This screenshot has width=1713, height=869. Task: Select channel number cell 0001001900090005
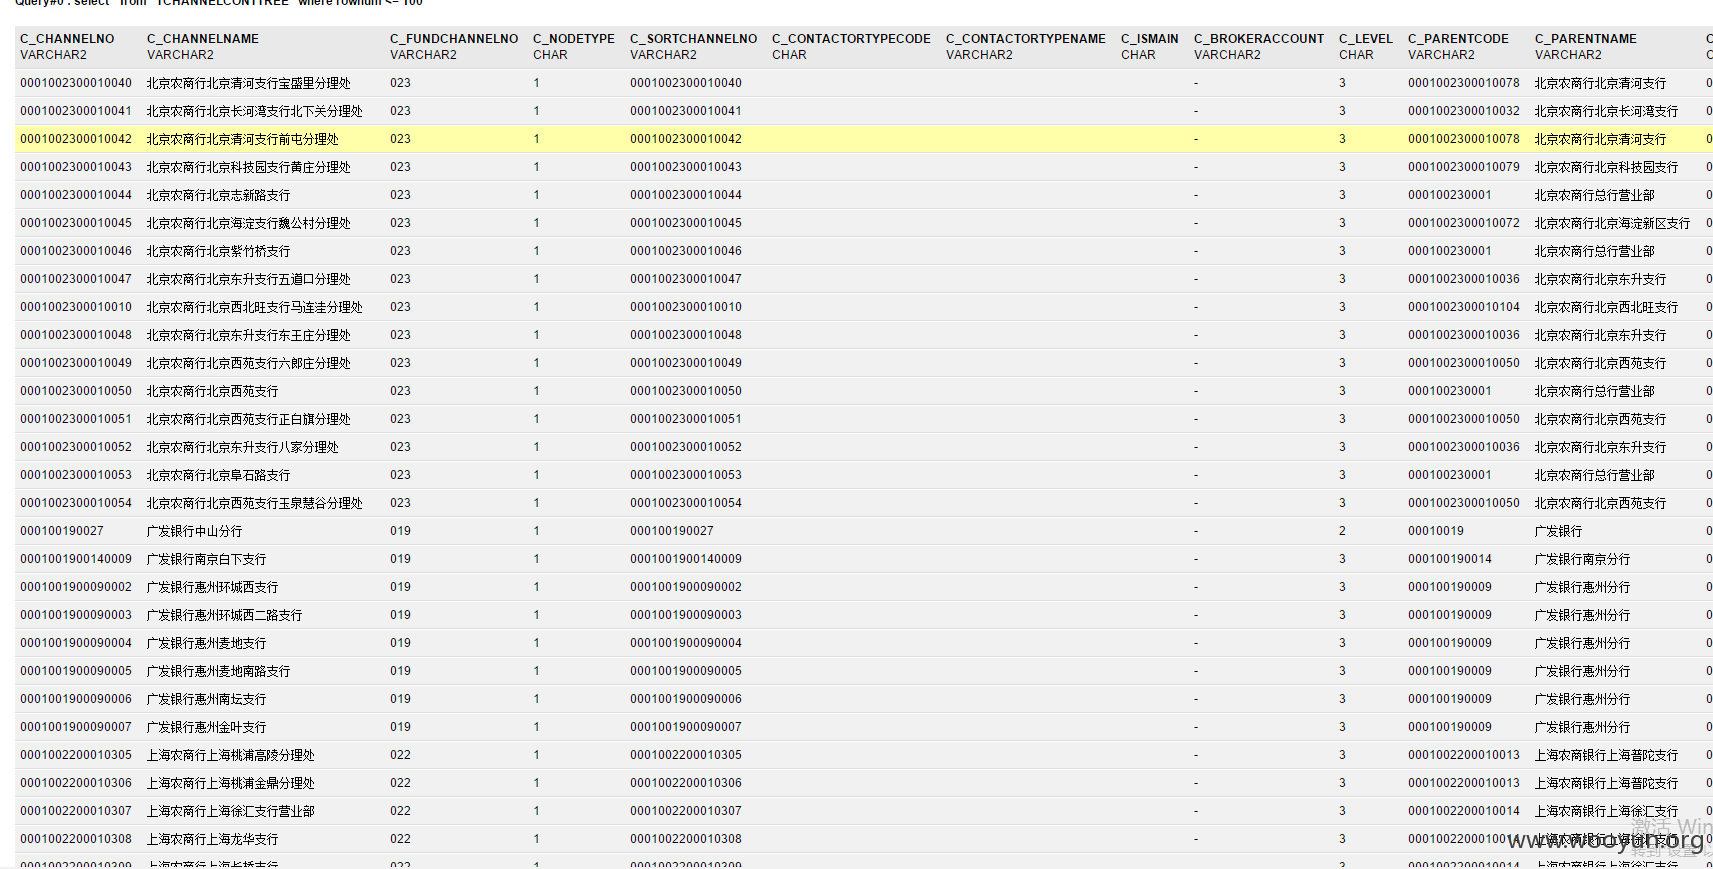tap(76, 671)
